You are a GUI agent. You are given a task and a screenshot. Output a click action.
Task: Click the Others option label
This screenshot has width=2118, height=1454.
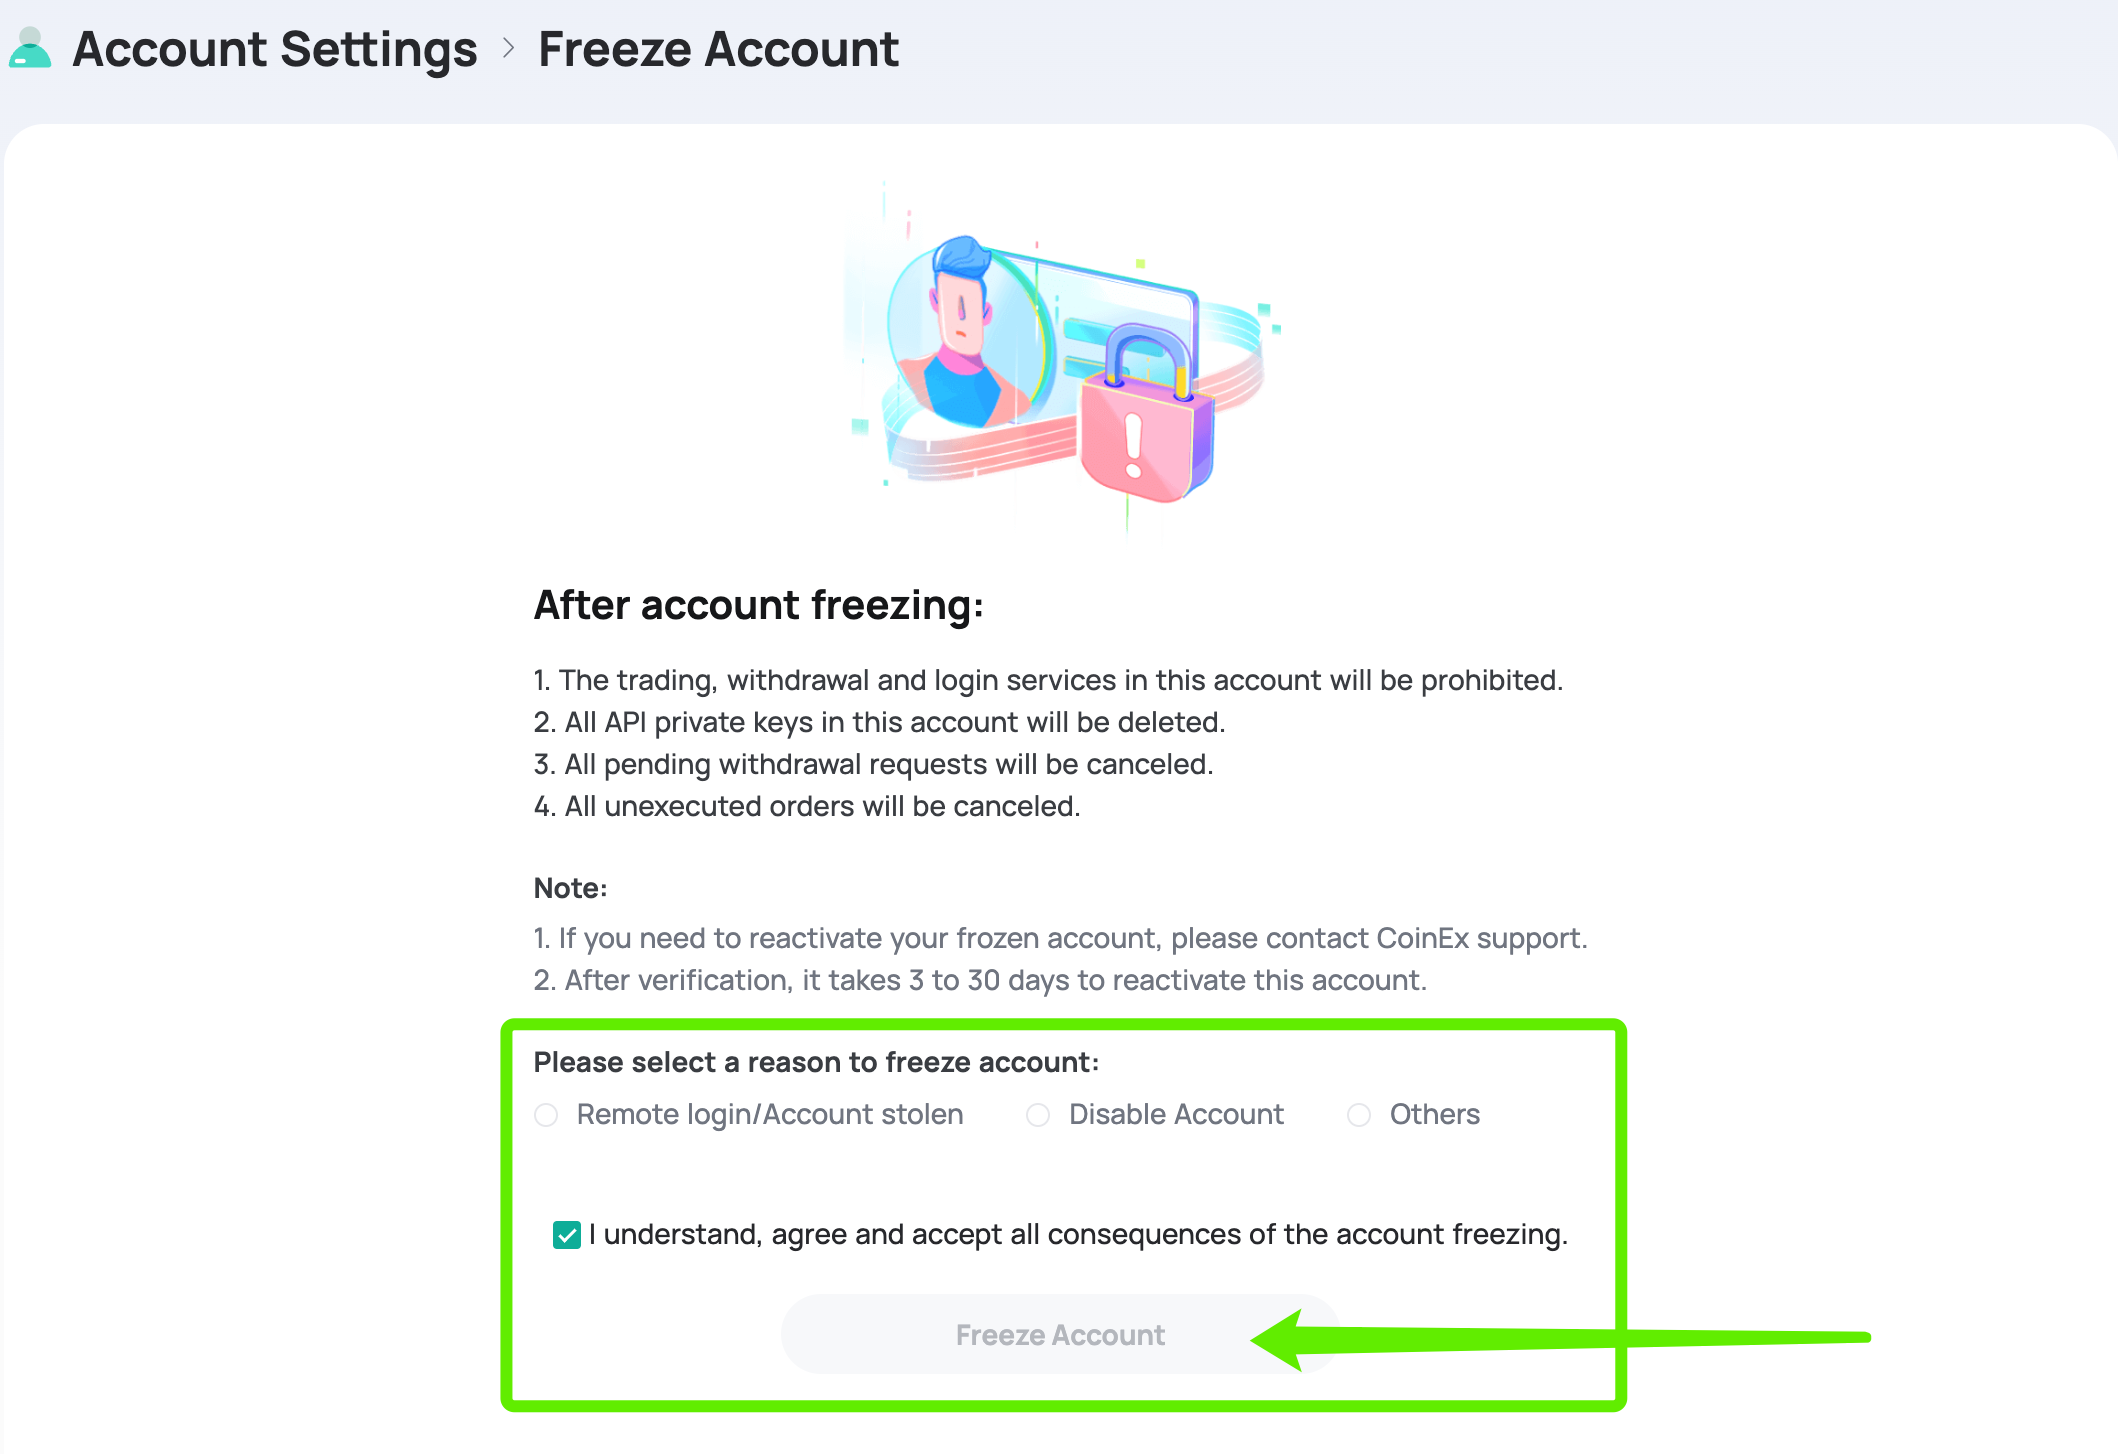[1435, 1115]
